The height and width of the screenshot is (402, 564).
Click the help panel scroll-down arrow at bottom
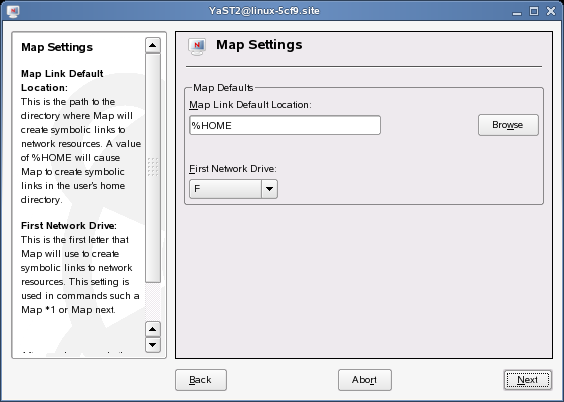pos(153,345)
